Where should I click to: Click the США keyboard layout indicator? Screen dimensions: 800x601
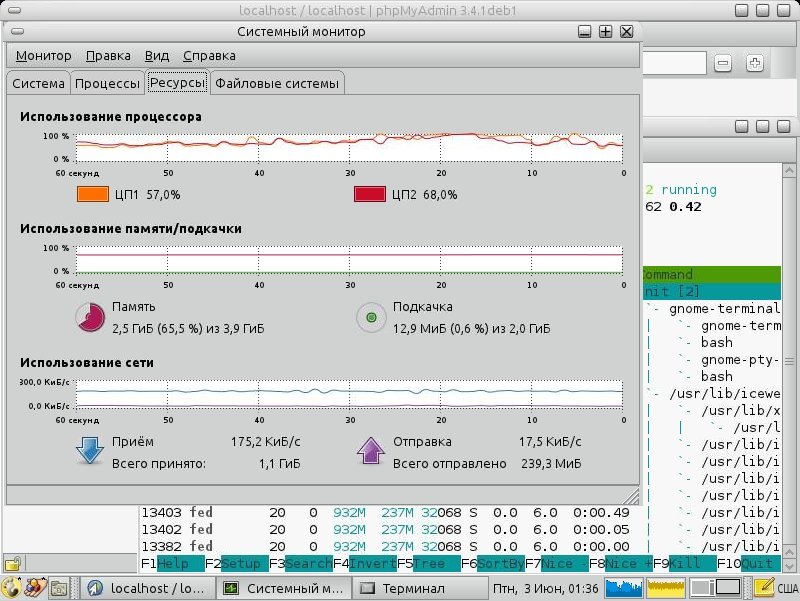pyautogui.click(x=787, y=588)
